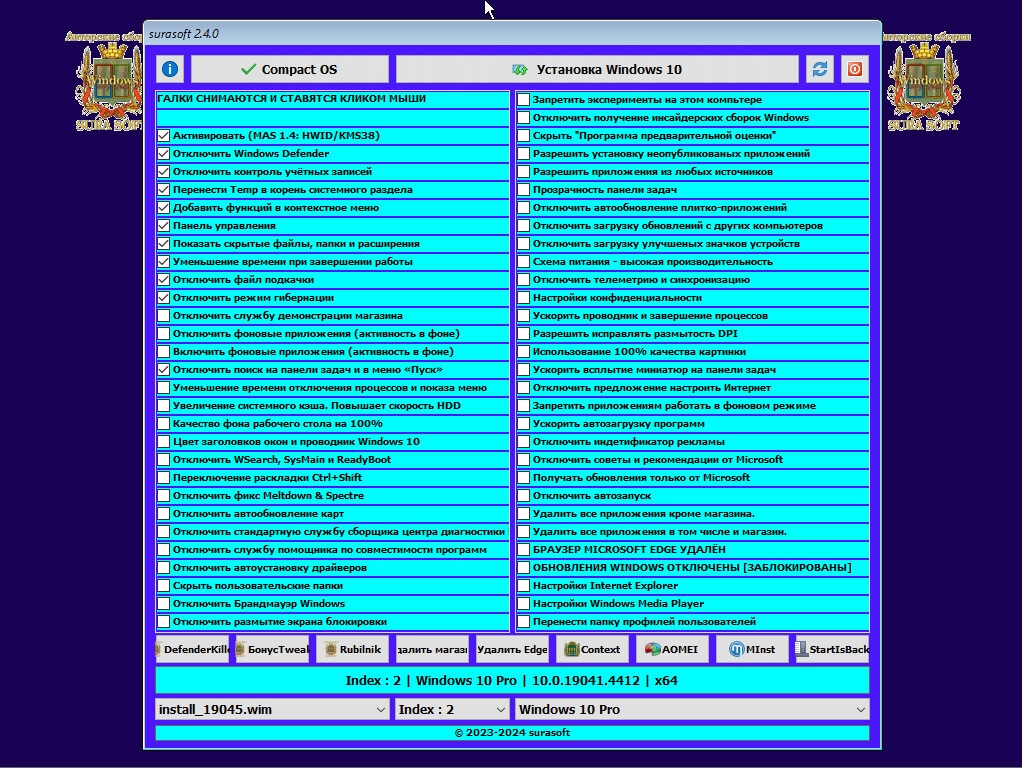The height and width of the screenshot is (768, 1022).
Task: Check Получать обновления только от Microsoft
Action: 523,478
